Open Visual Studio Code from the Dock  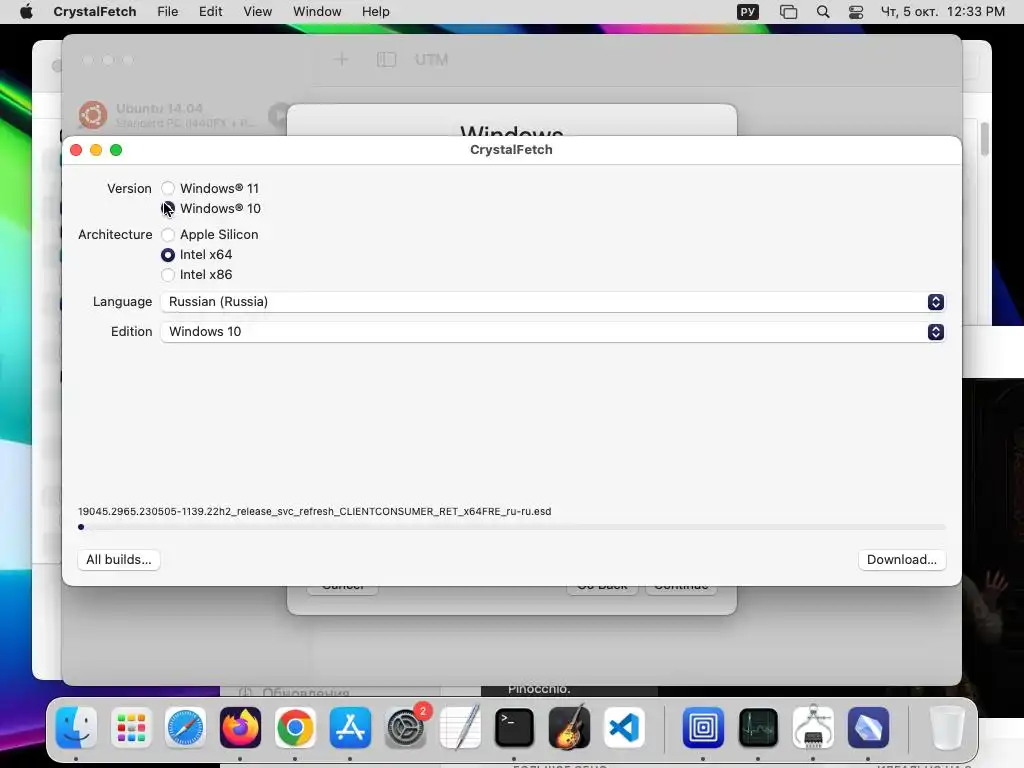(624, 728)
